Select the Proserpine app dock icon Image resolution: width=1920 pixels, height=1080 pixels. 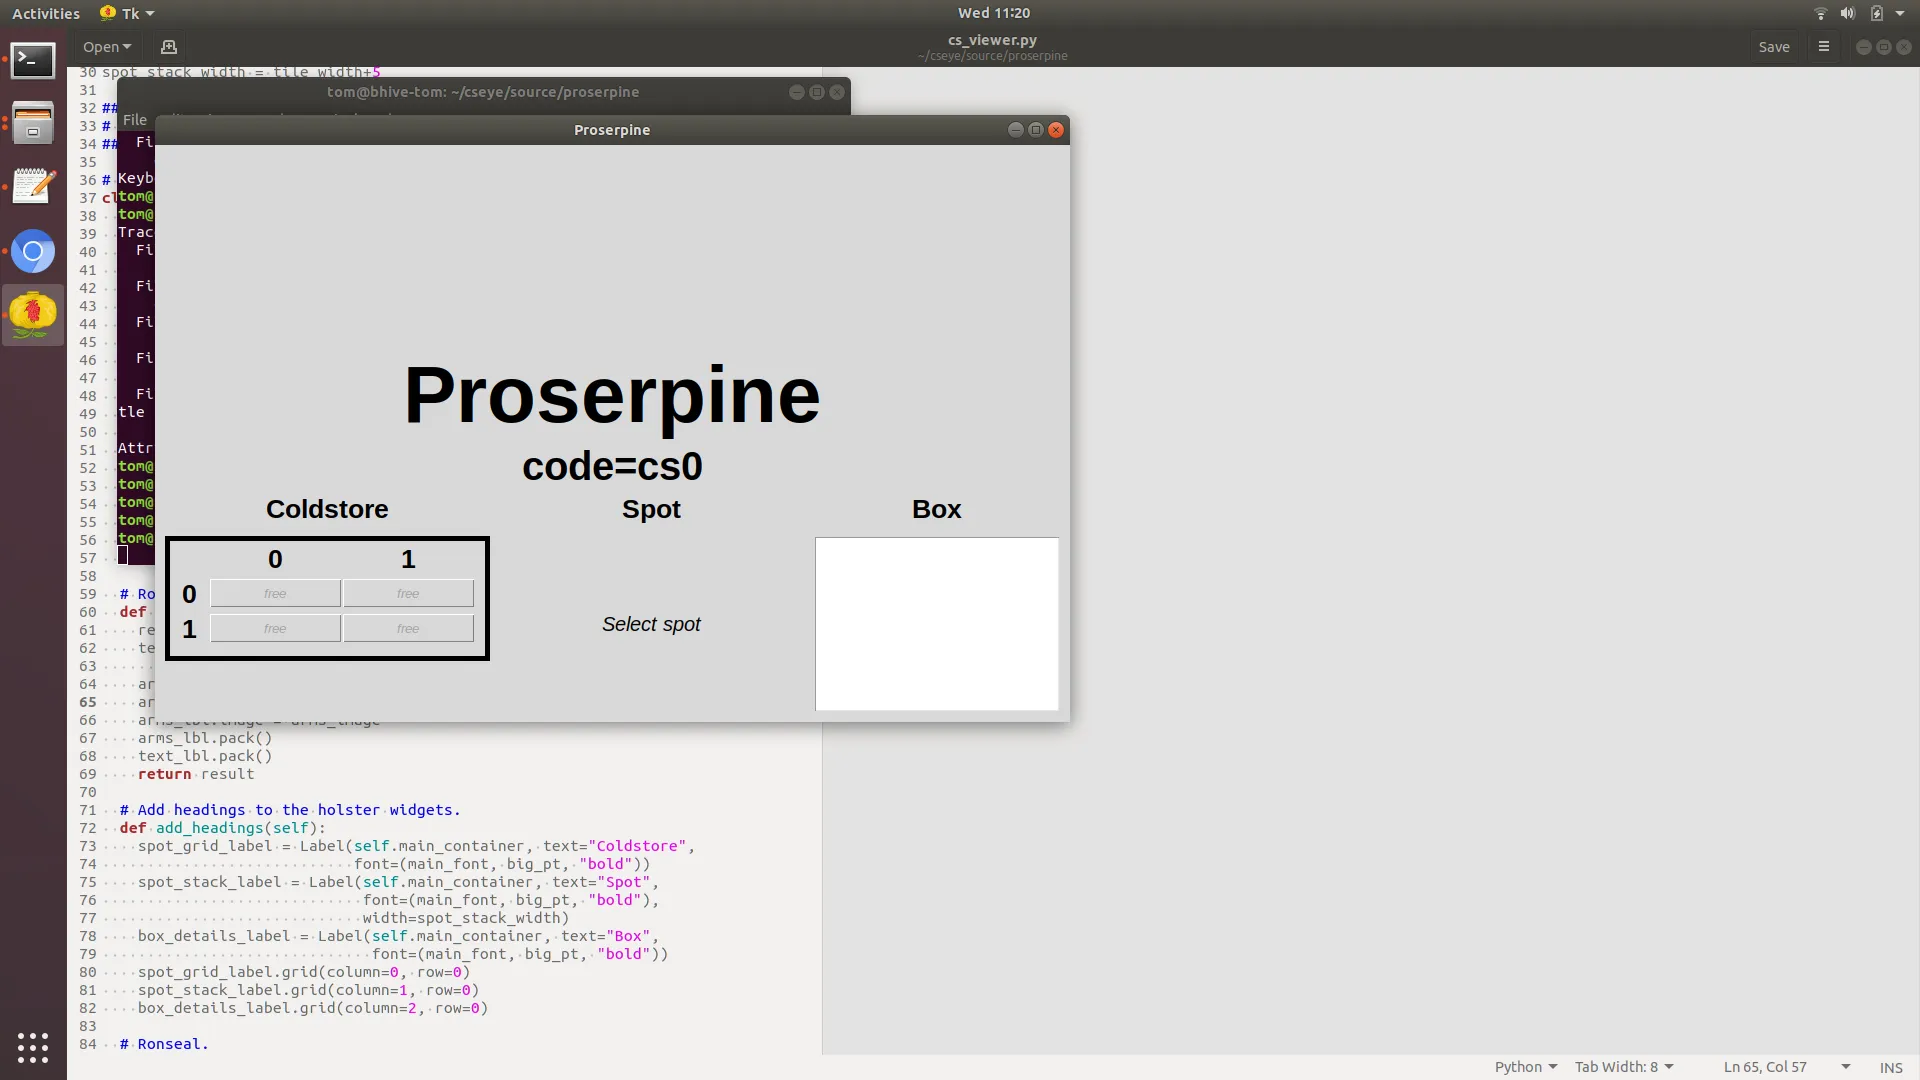(33, 315)
